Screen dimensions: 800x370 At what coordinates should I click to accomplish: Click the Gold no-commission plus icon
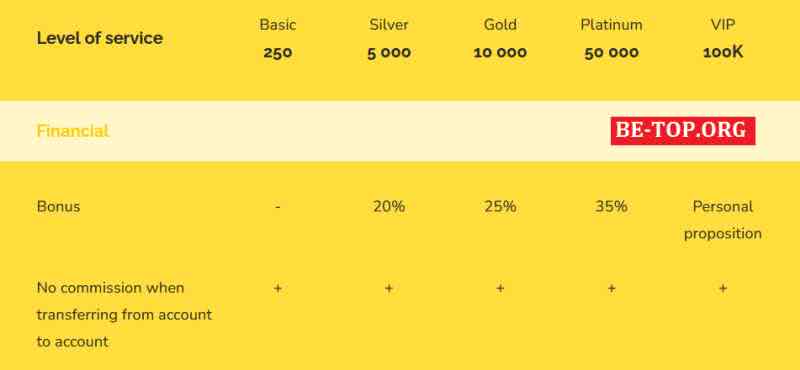(500, 288)
